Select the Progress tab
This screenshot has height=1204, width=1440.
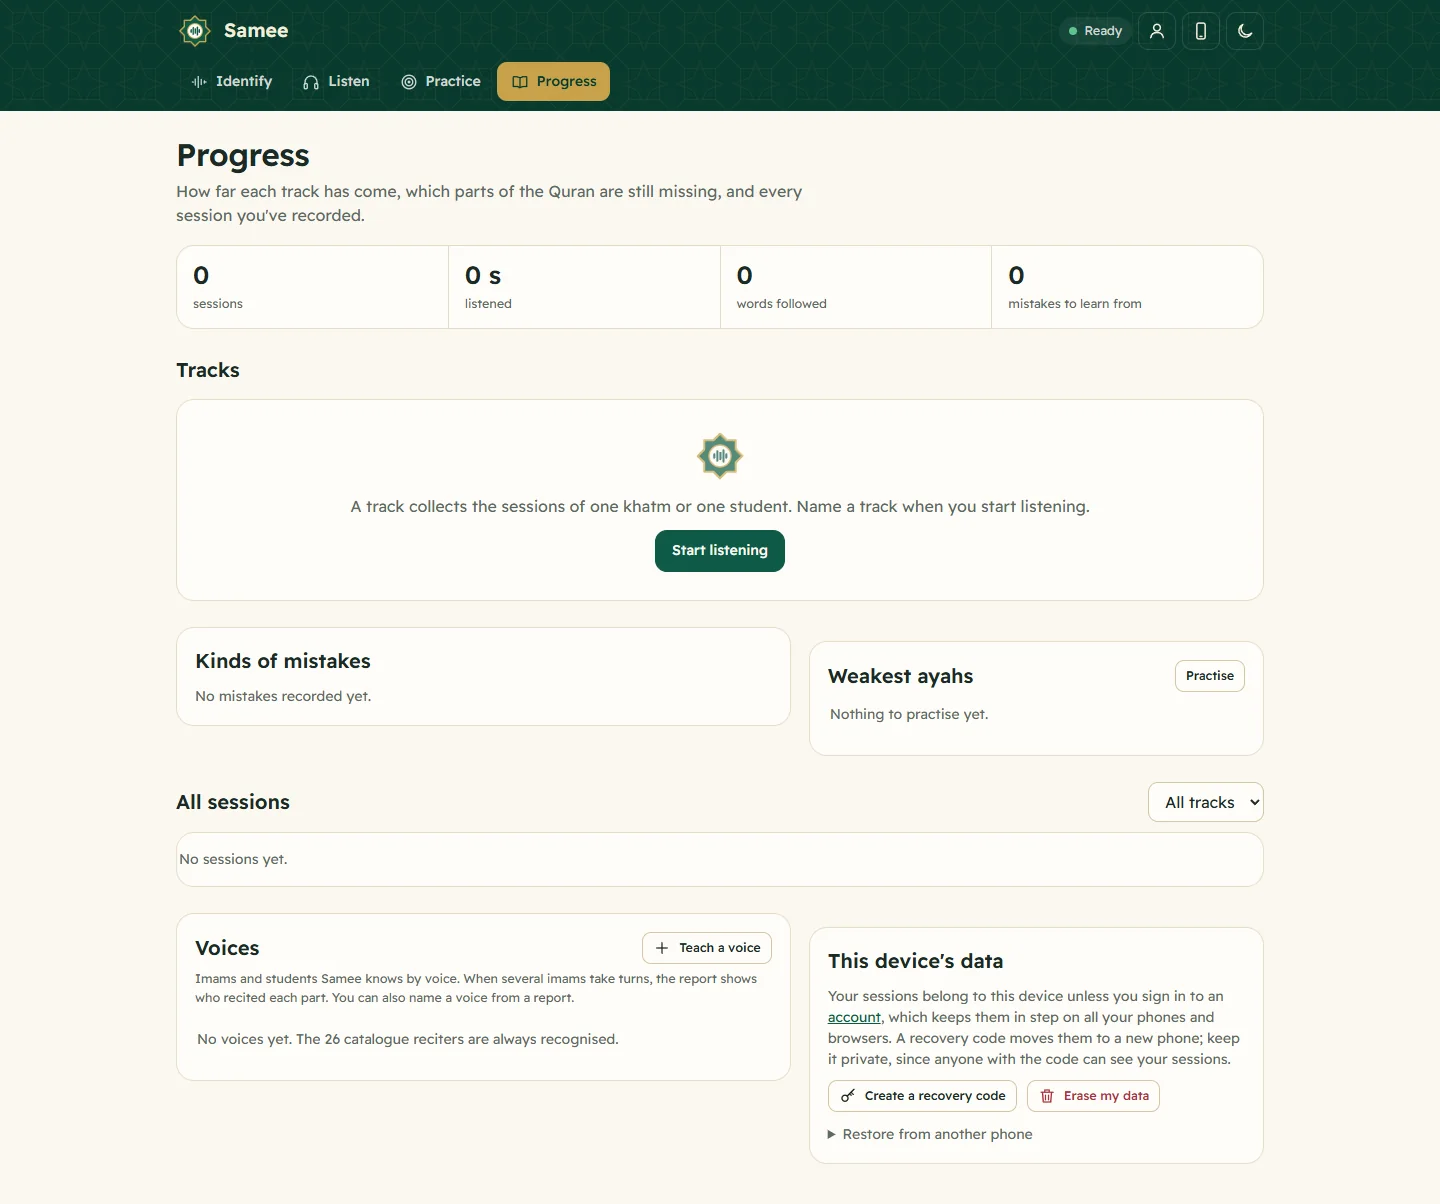[554, 82]
